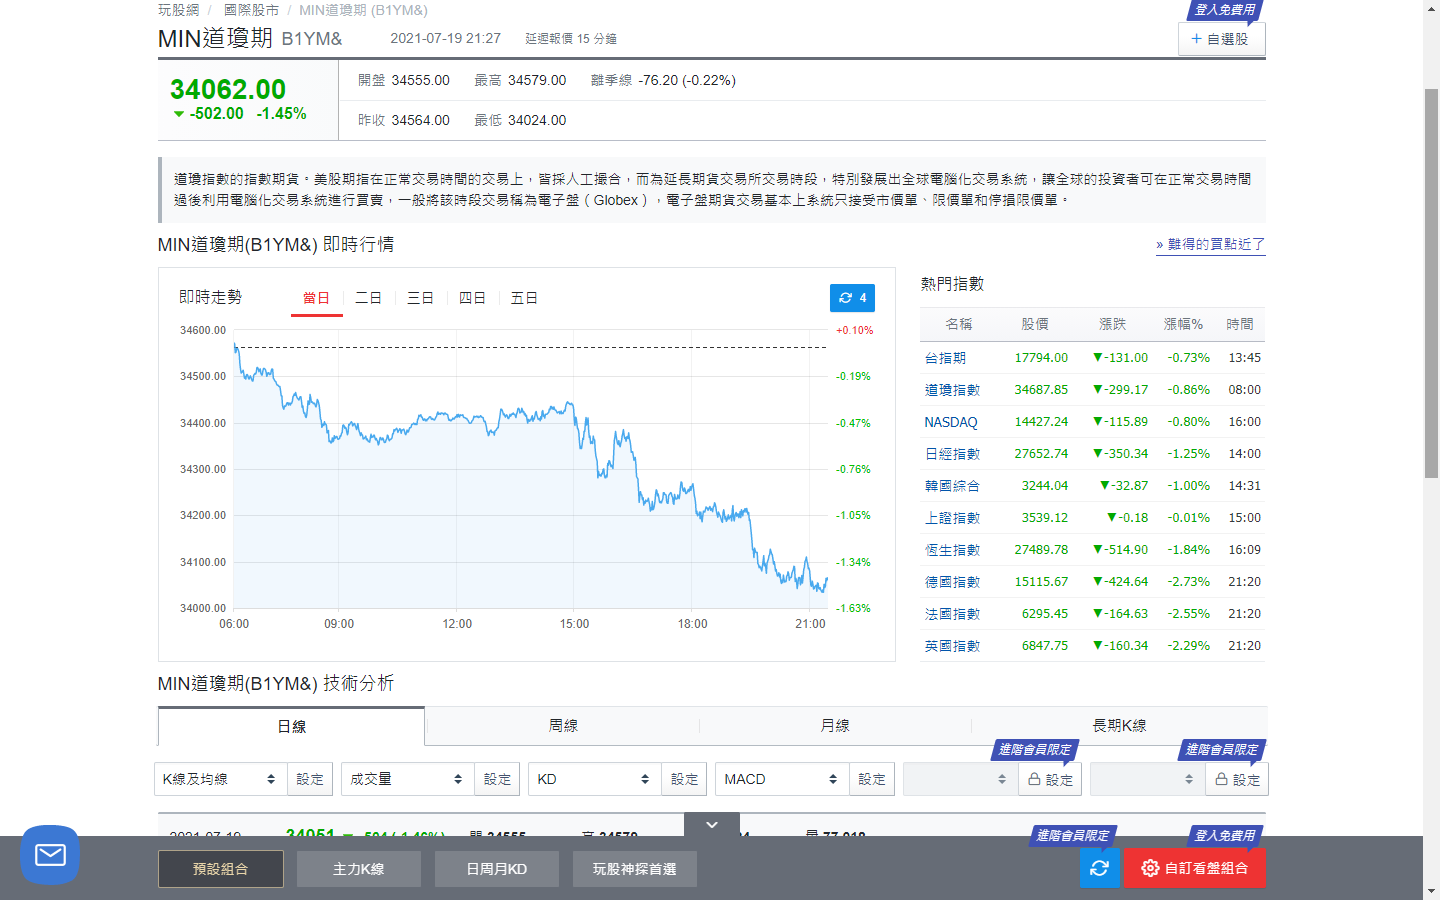Click the 主力K線 preset button

359,869
